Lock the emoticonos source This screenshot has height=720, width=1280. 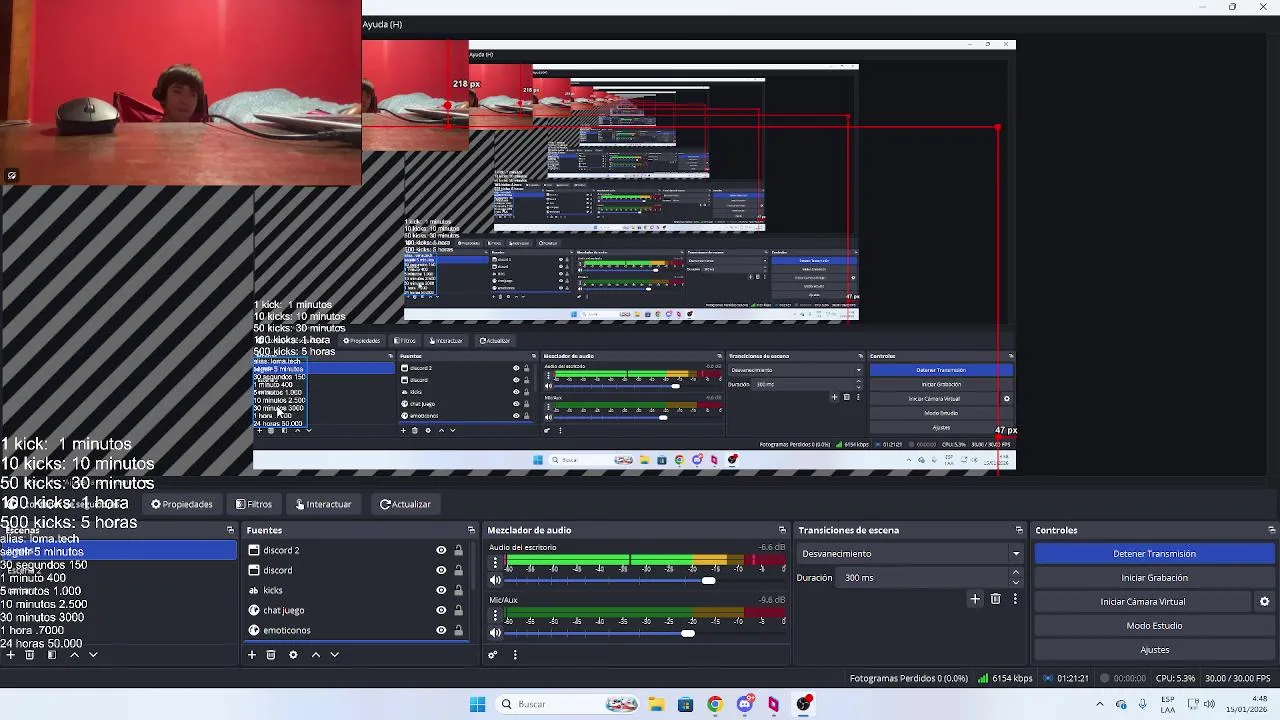point(459,630)
